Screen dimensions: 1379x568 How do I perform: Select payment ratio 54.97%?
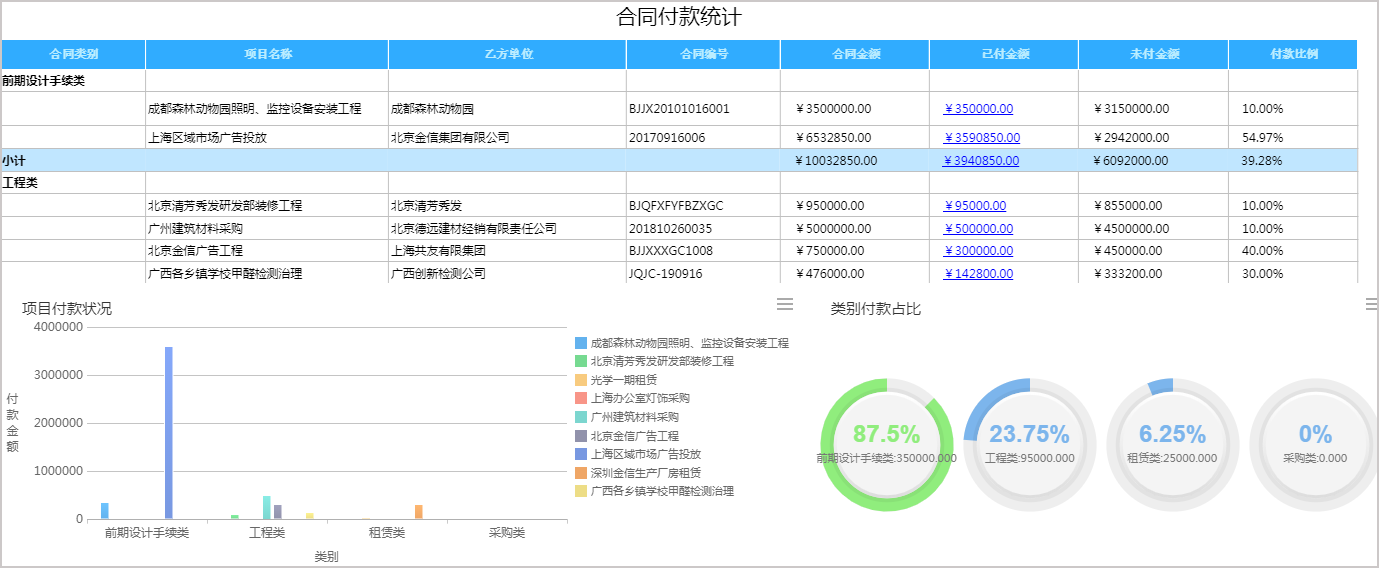(1262, 137)
